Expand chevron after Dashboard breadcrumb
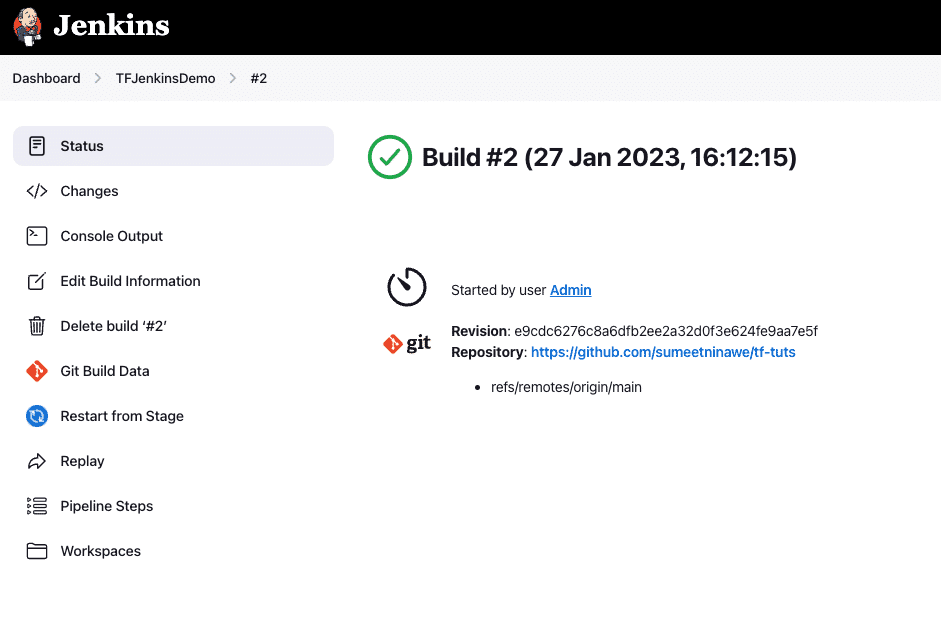 click(98, 79)
